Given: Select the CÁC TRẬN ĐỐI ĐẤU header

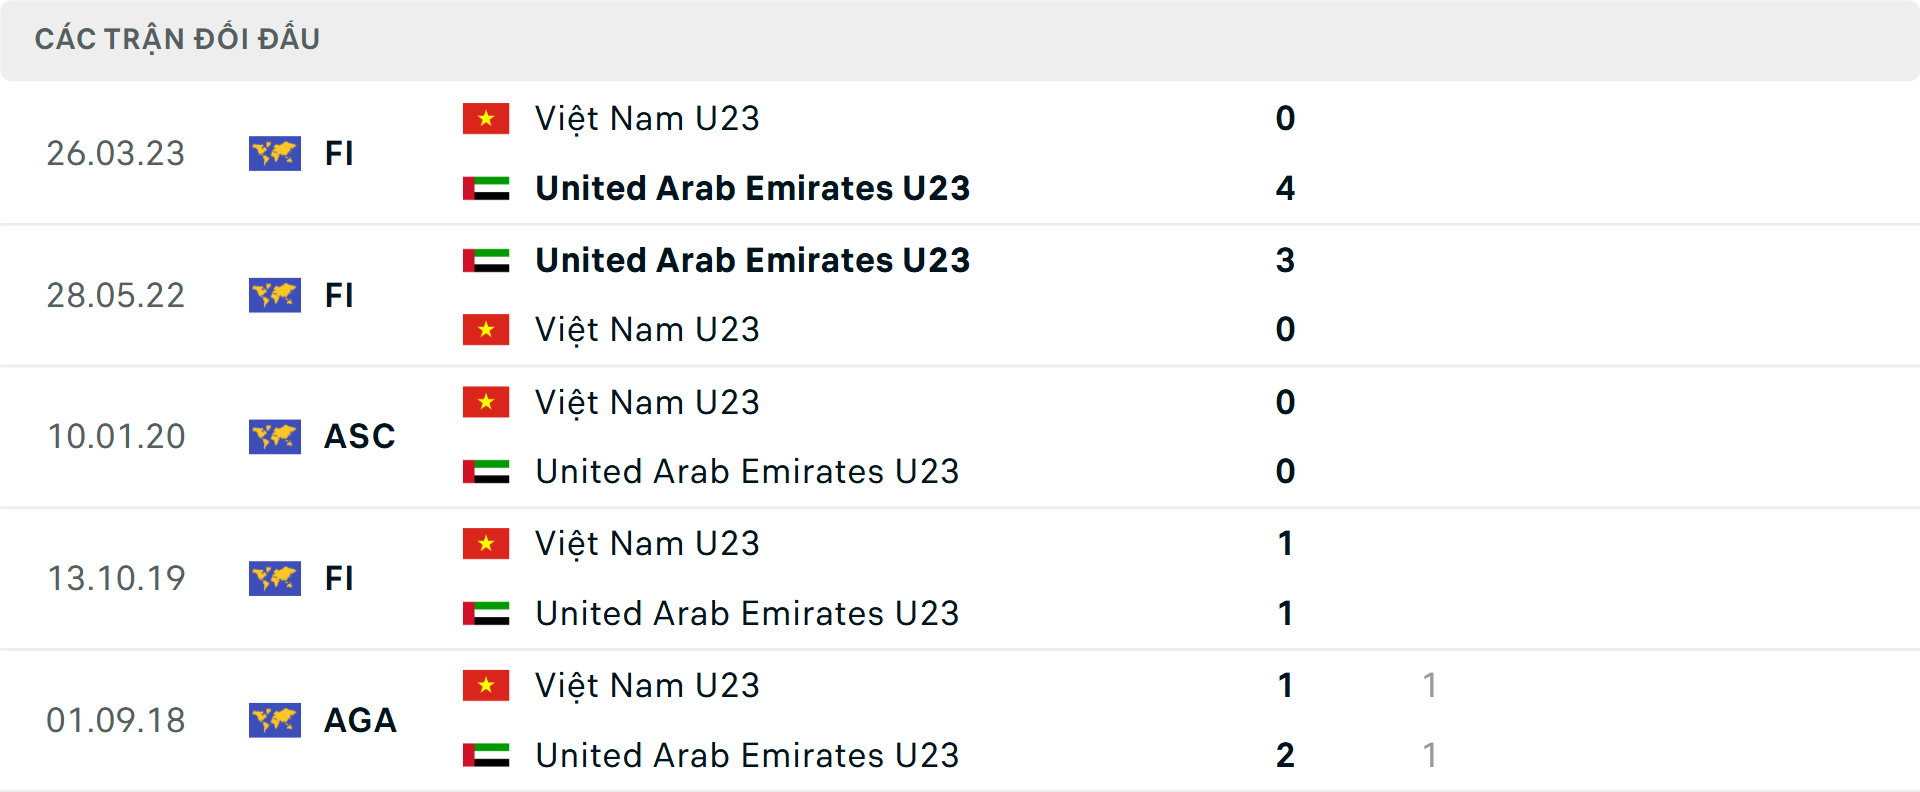Looking at the screenshot, I should click(178, 38).
